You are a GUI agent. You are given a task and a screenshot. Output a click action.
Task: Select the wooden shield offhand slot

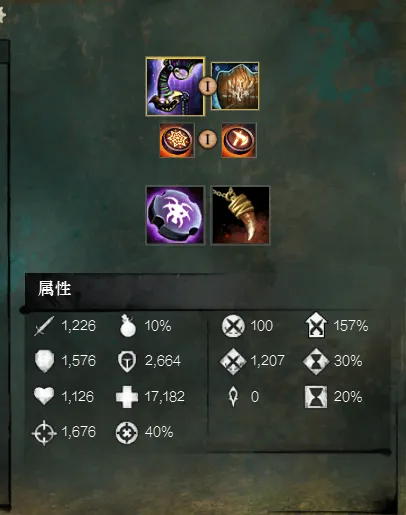tap(235, 86)
